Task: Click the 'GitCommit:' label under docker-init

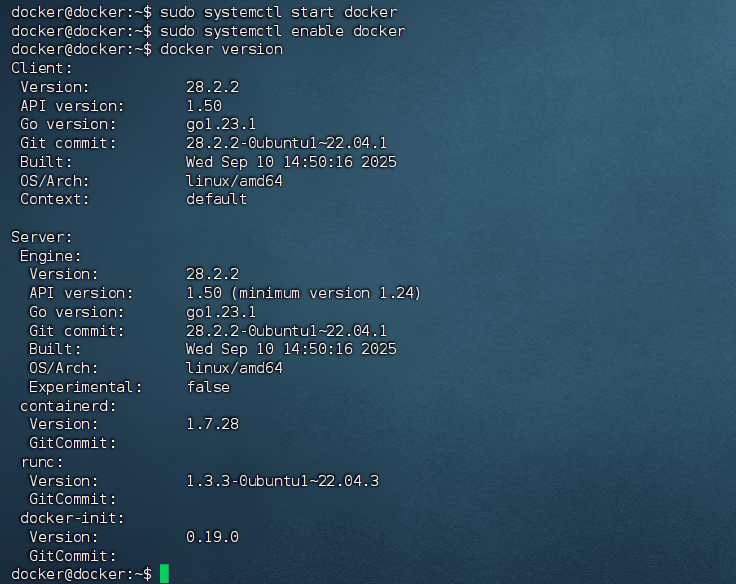Action: (72, 556)
